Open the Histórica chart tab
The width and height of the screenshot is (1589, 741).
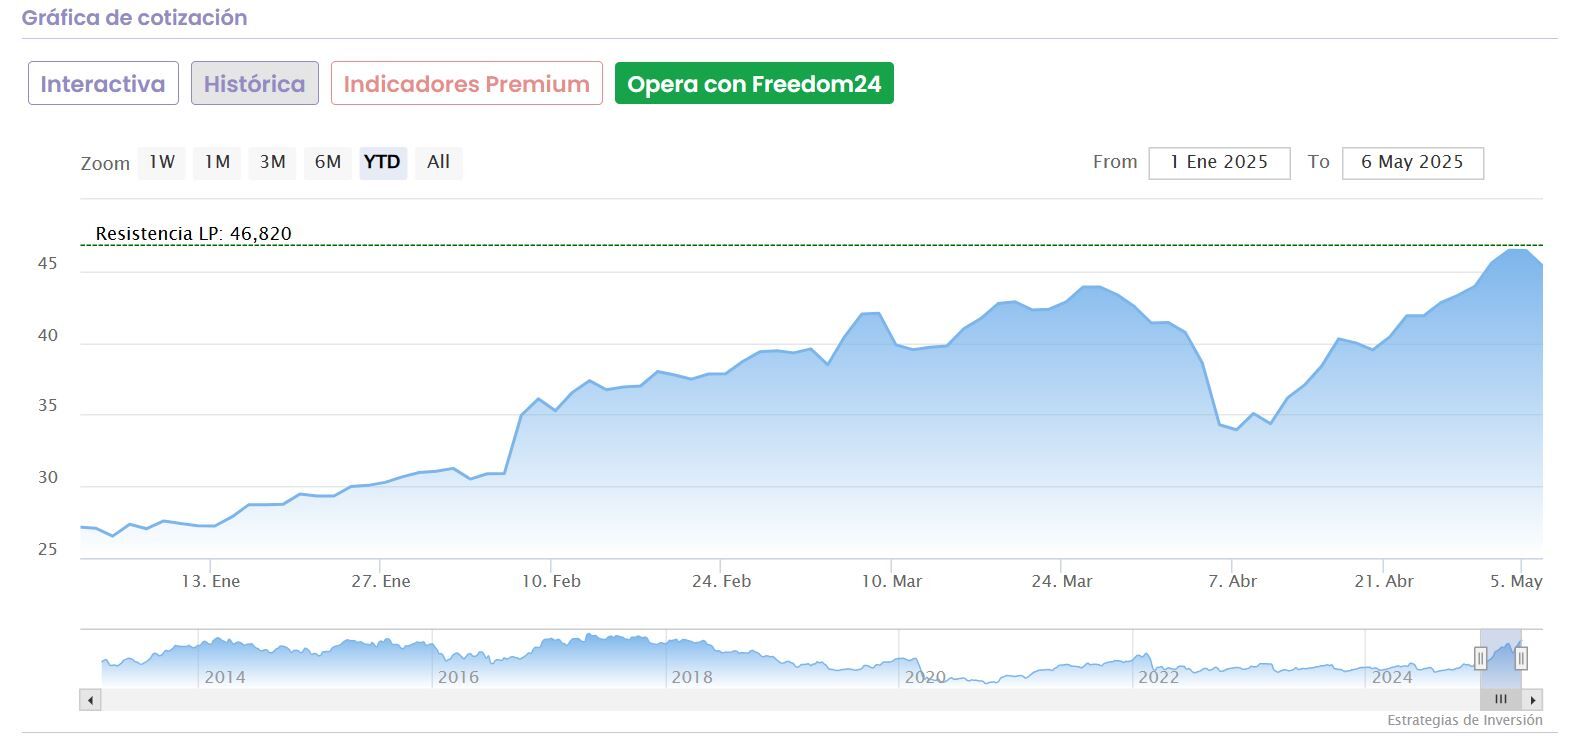(x=255, y=84)
